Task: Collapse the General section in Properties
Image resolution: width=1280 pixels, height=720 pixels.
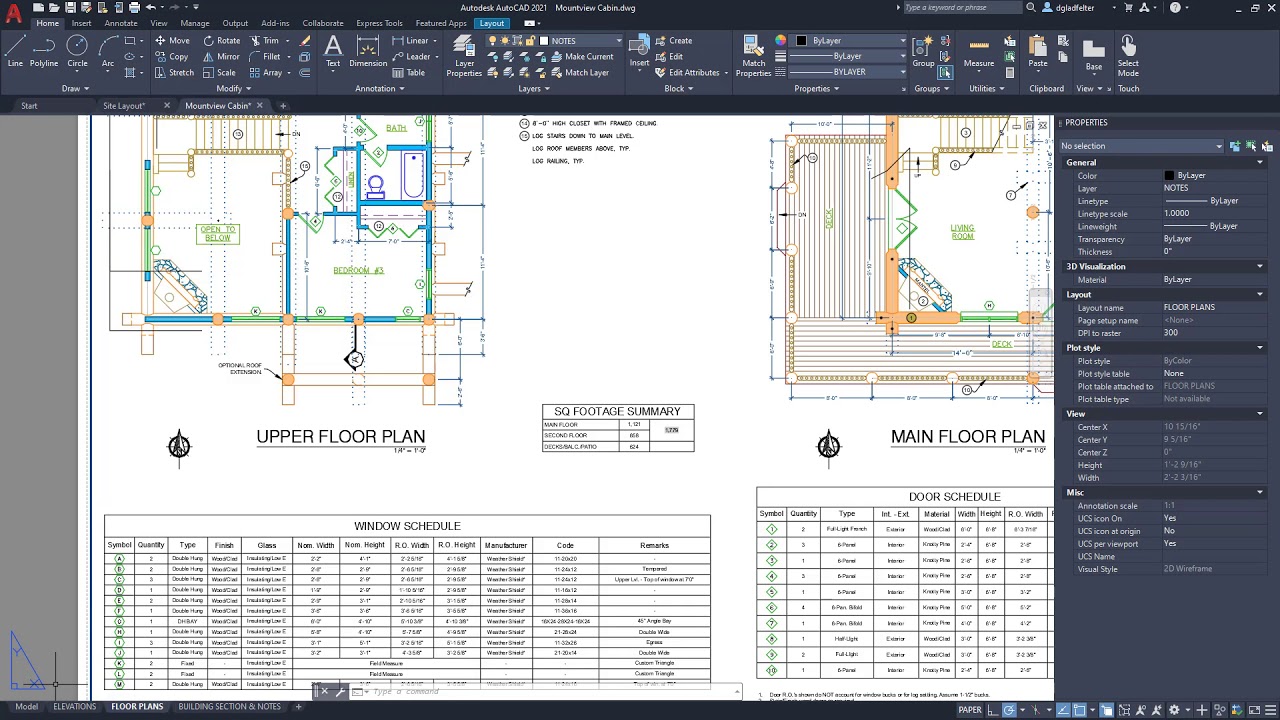Action: pos(1260,162)
